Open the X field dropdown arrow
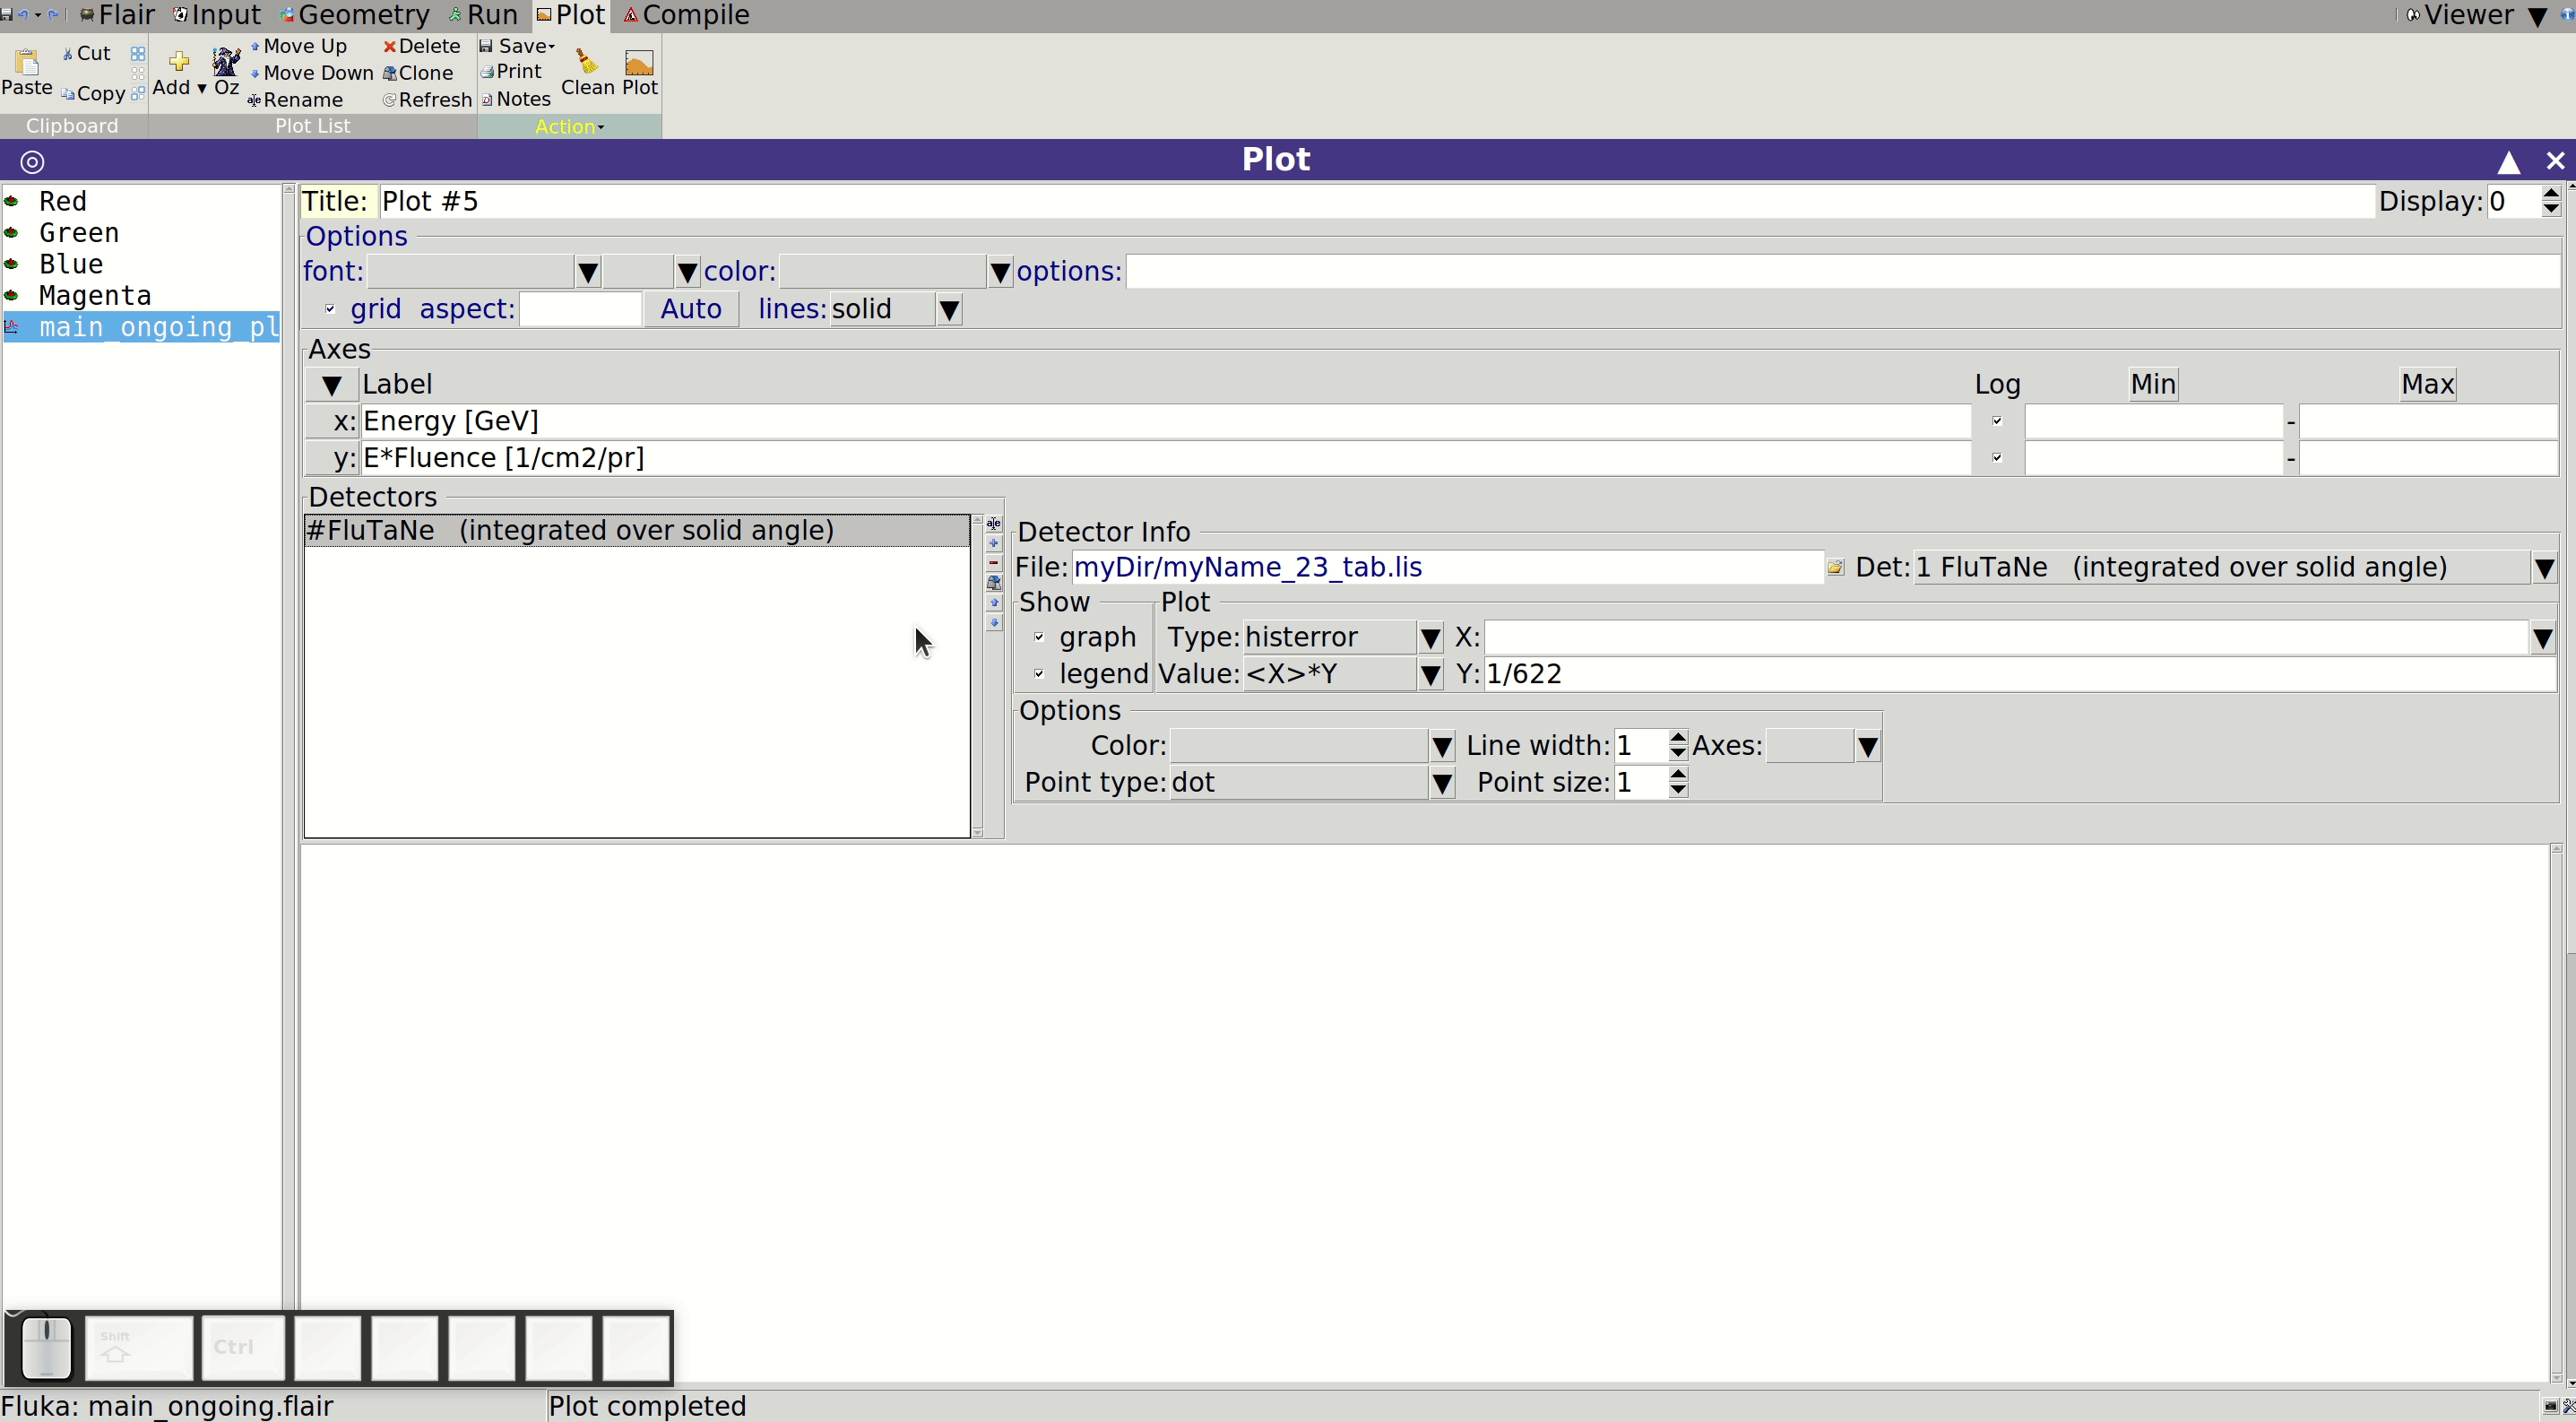The height and width of the screenshot is (1422, 2576). click(x=2543, y=638)
